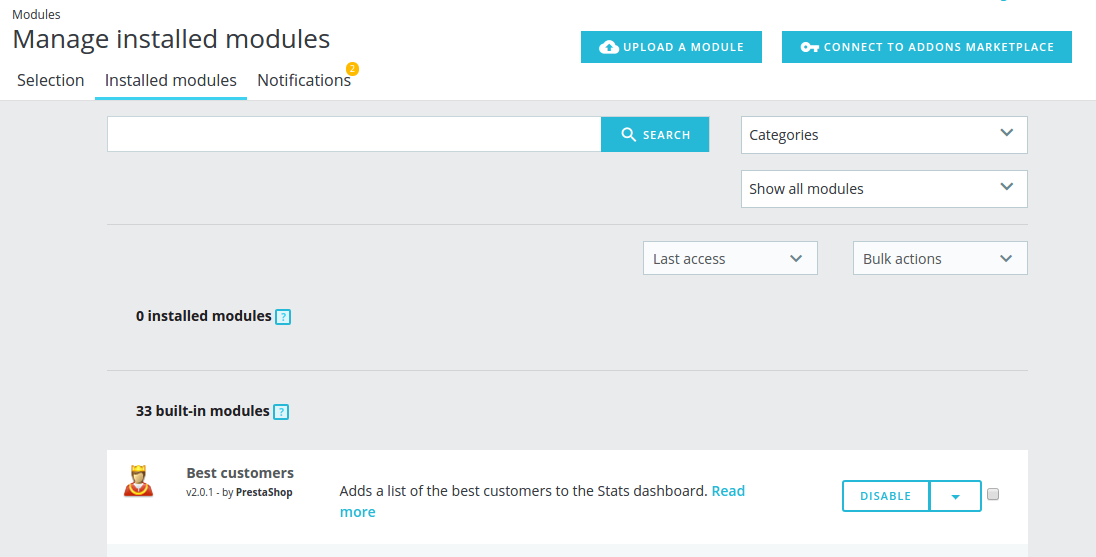1096x557 pixels.
Task: Click the key icon for Addons Marketplace
Action: [810, 47]
